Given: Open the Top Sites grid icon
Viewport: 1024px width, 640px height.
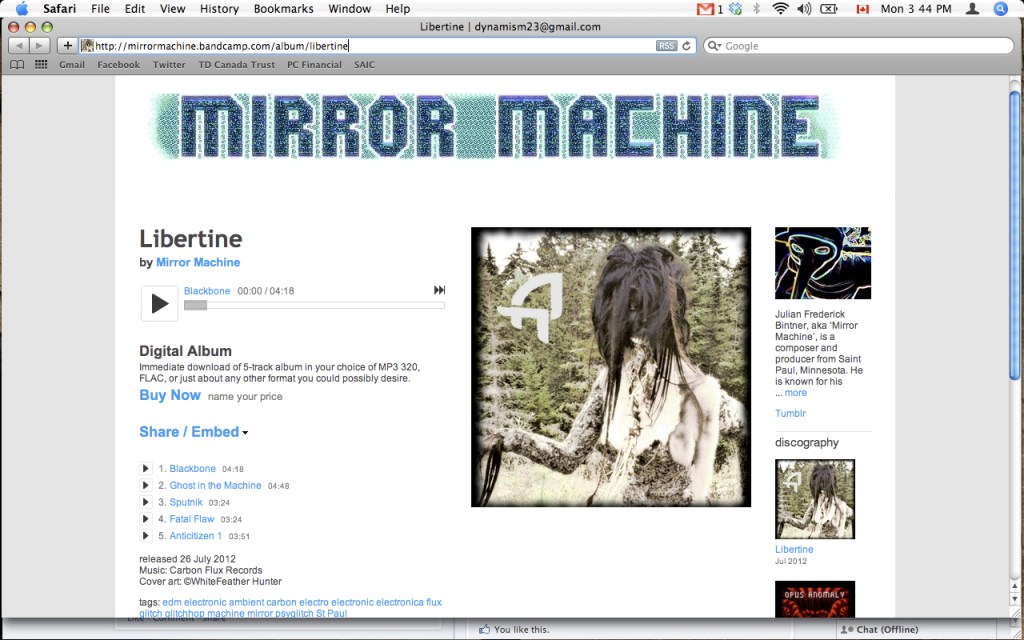Looking at the screenshot, I should 41,64.
